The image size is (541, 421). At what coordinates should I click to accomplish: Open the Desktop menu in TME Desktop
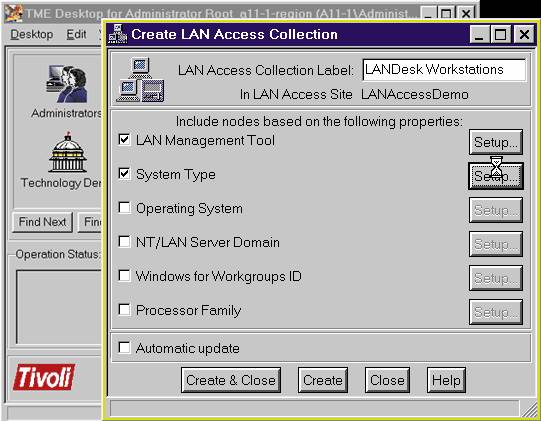point(32,34)
